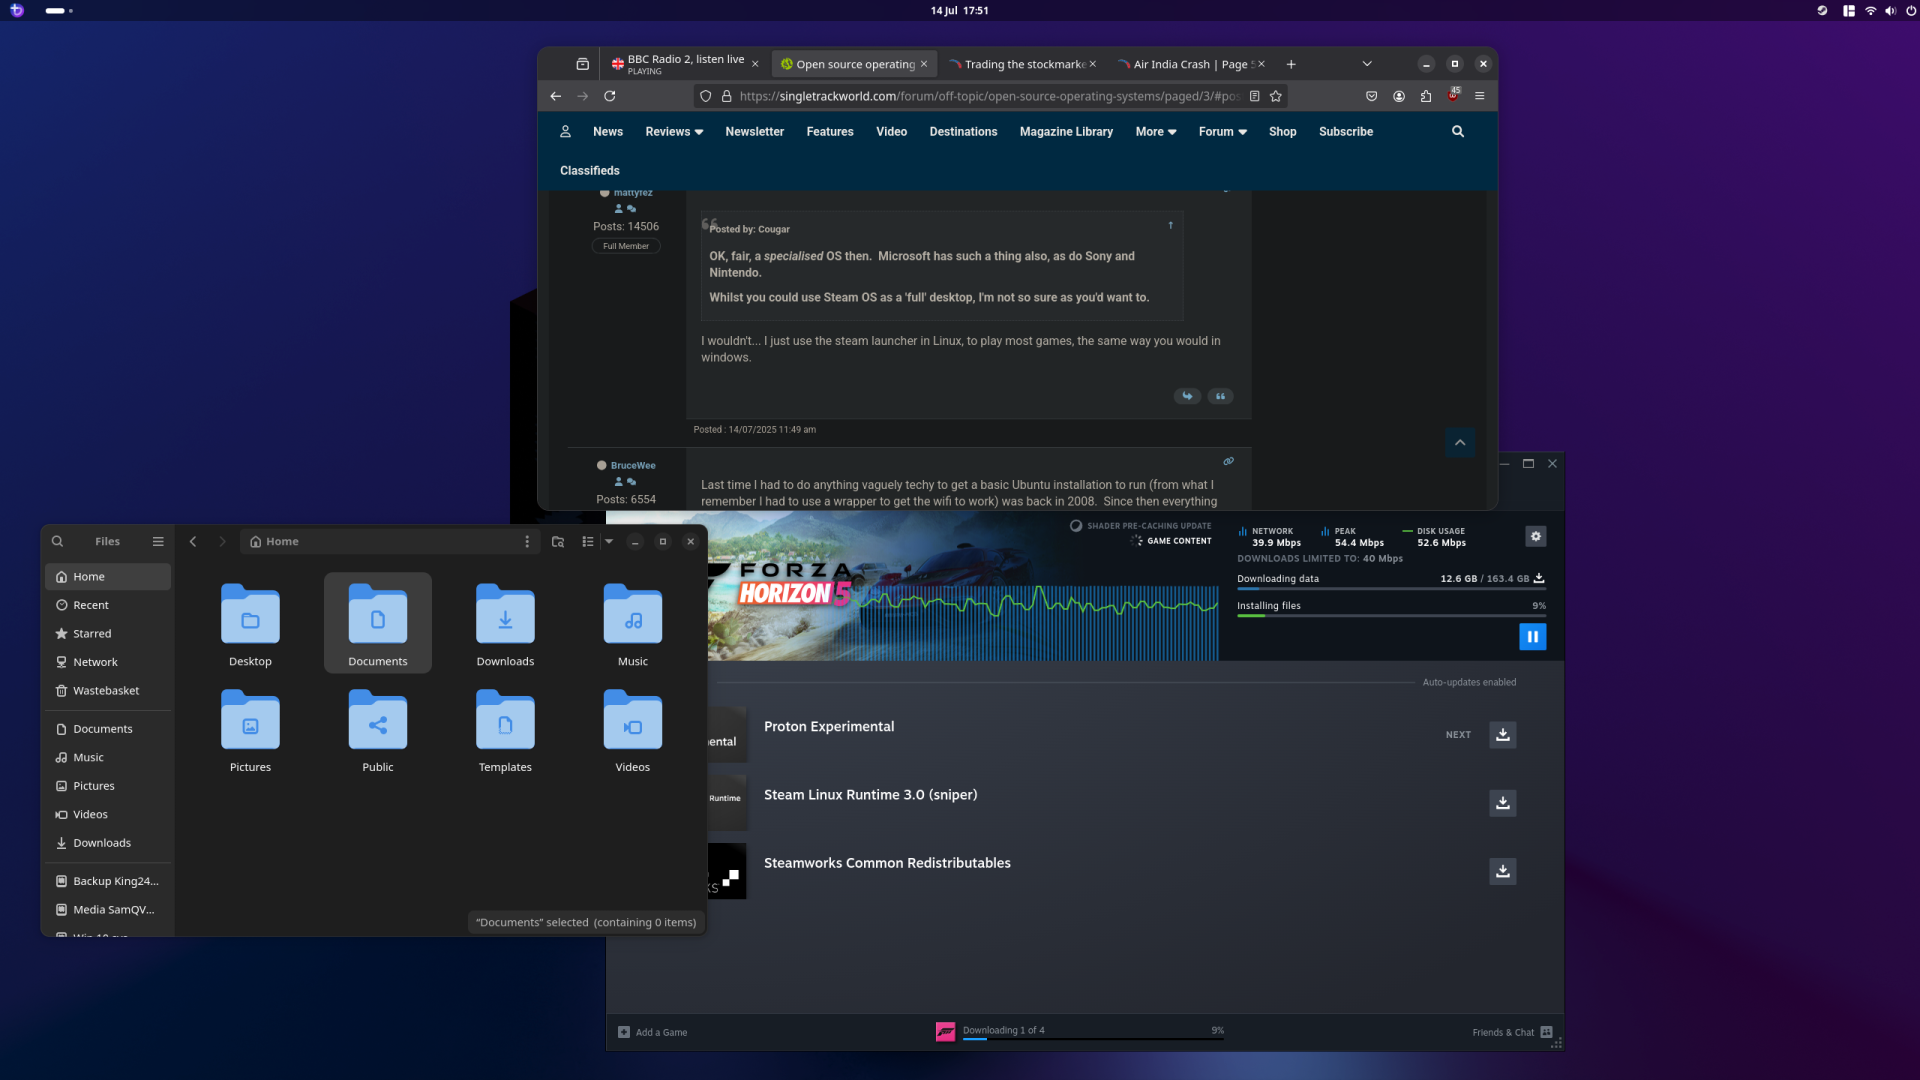Toggle reader view in address bar
The image size is (1920, 1080).
pyautogui.click(x=1254, y=96)
